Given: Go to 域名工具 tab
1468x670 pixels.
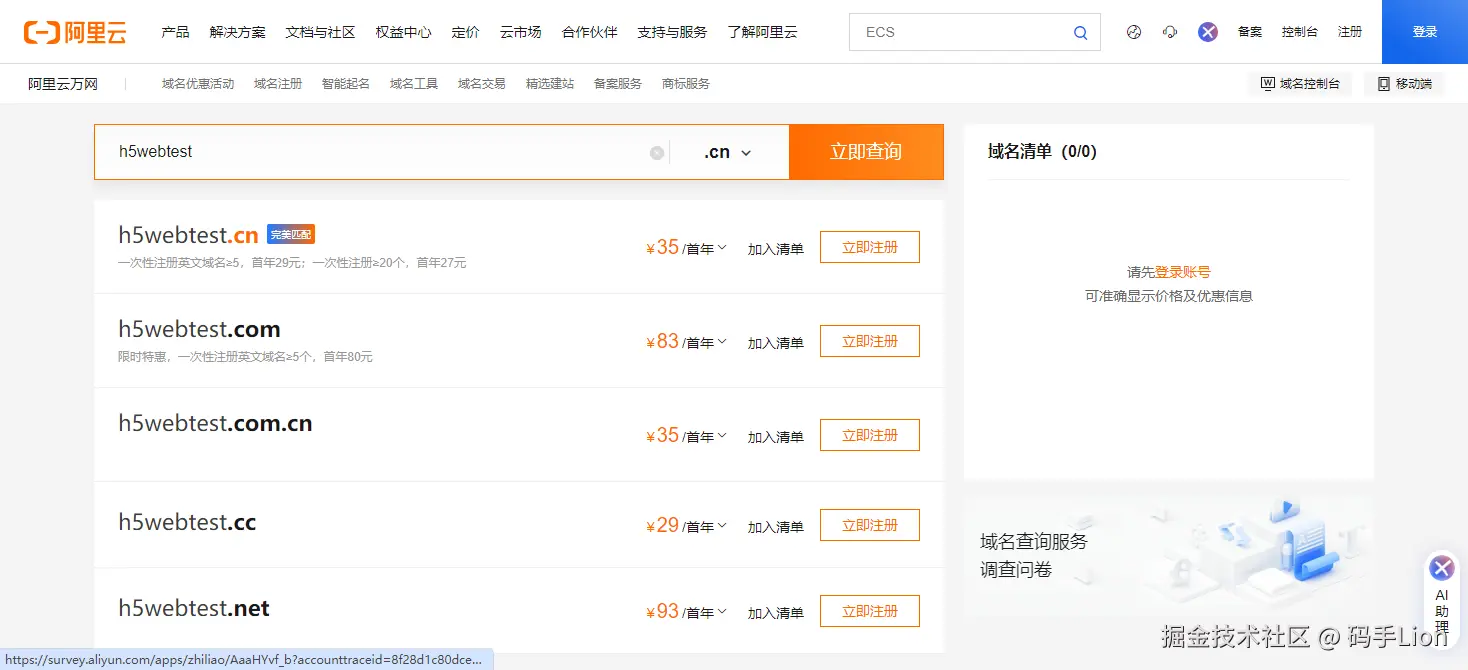Looking at the screenshot, I should [414, 84].
